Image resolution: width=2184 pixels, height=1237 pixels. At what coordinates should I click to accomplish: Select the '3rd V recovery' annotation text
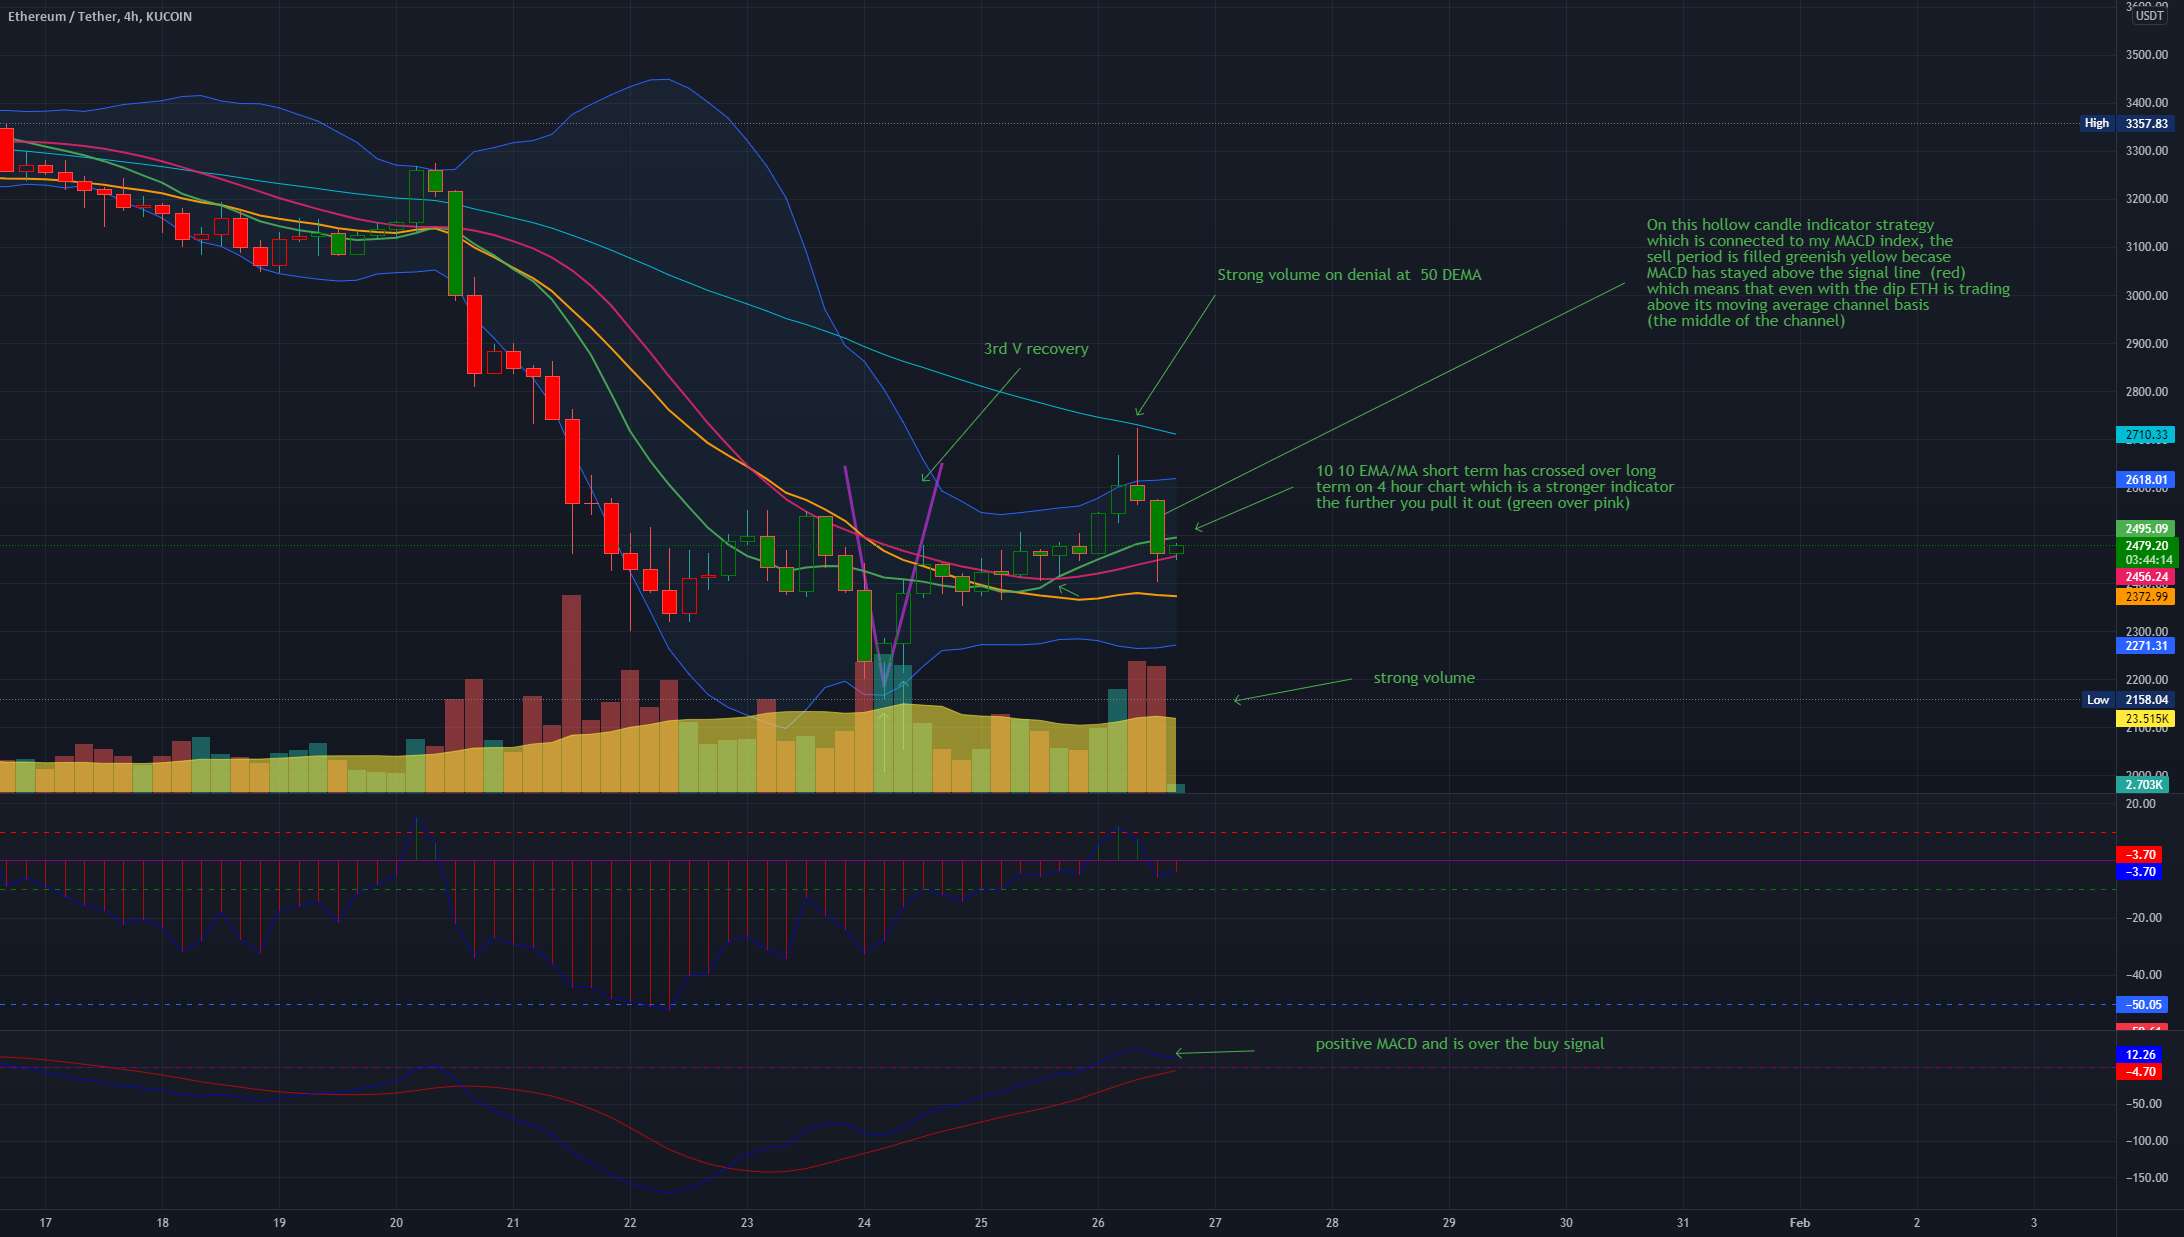click(1036, 349)
